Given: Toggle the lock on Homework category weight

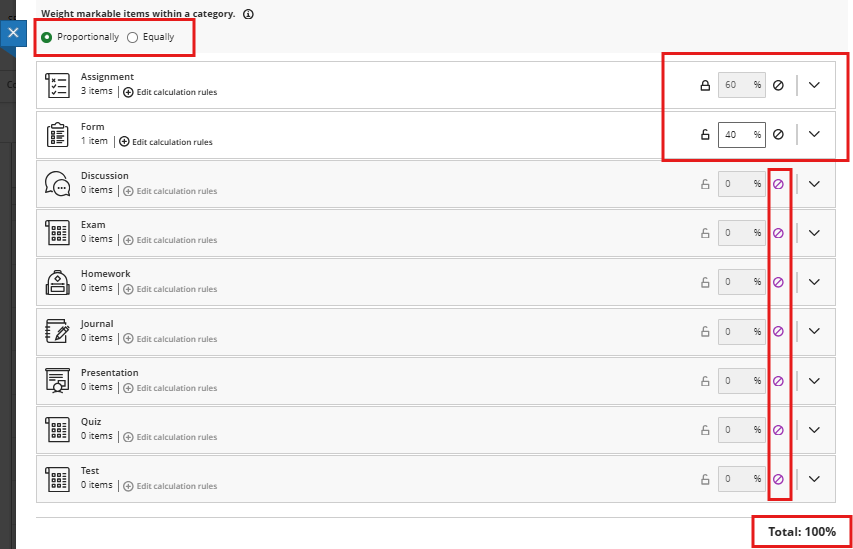Looking at the screenshot, I should [704, 282].
